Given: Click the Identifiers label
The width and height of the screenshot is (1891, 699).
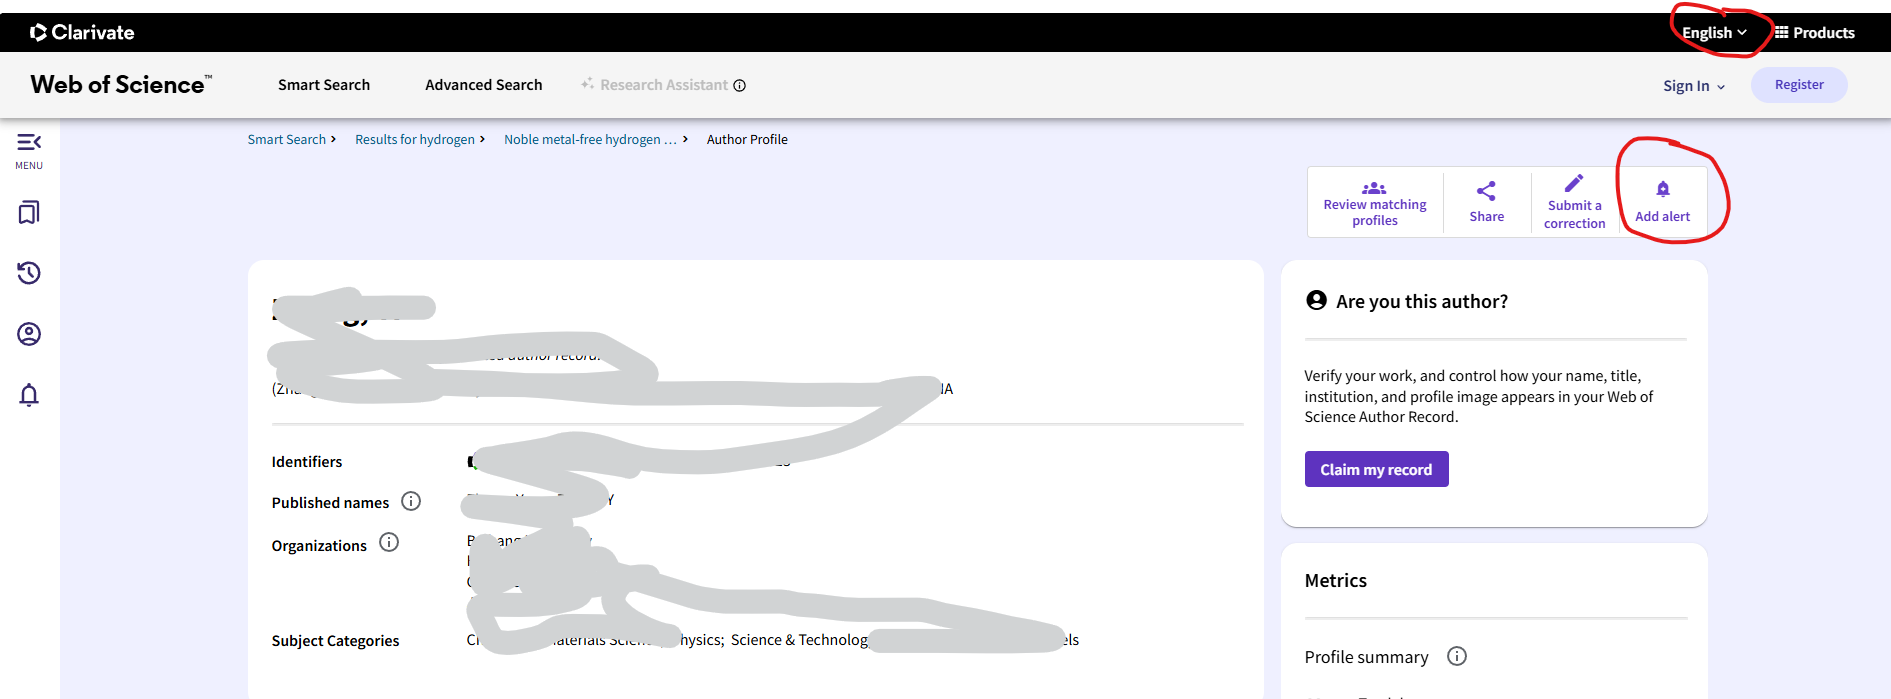Looking at the screenshot, I should click(x=307, y=461).
